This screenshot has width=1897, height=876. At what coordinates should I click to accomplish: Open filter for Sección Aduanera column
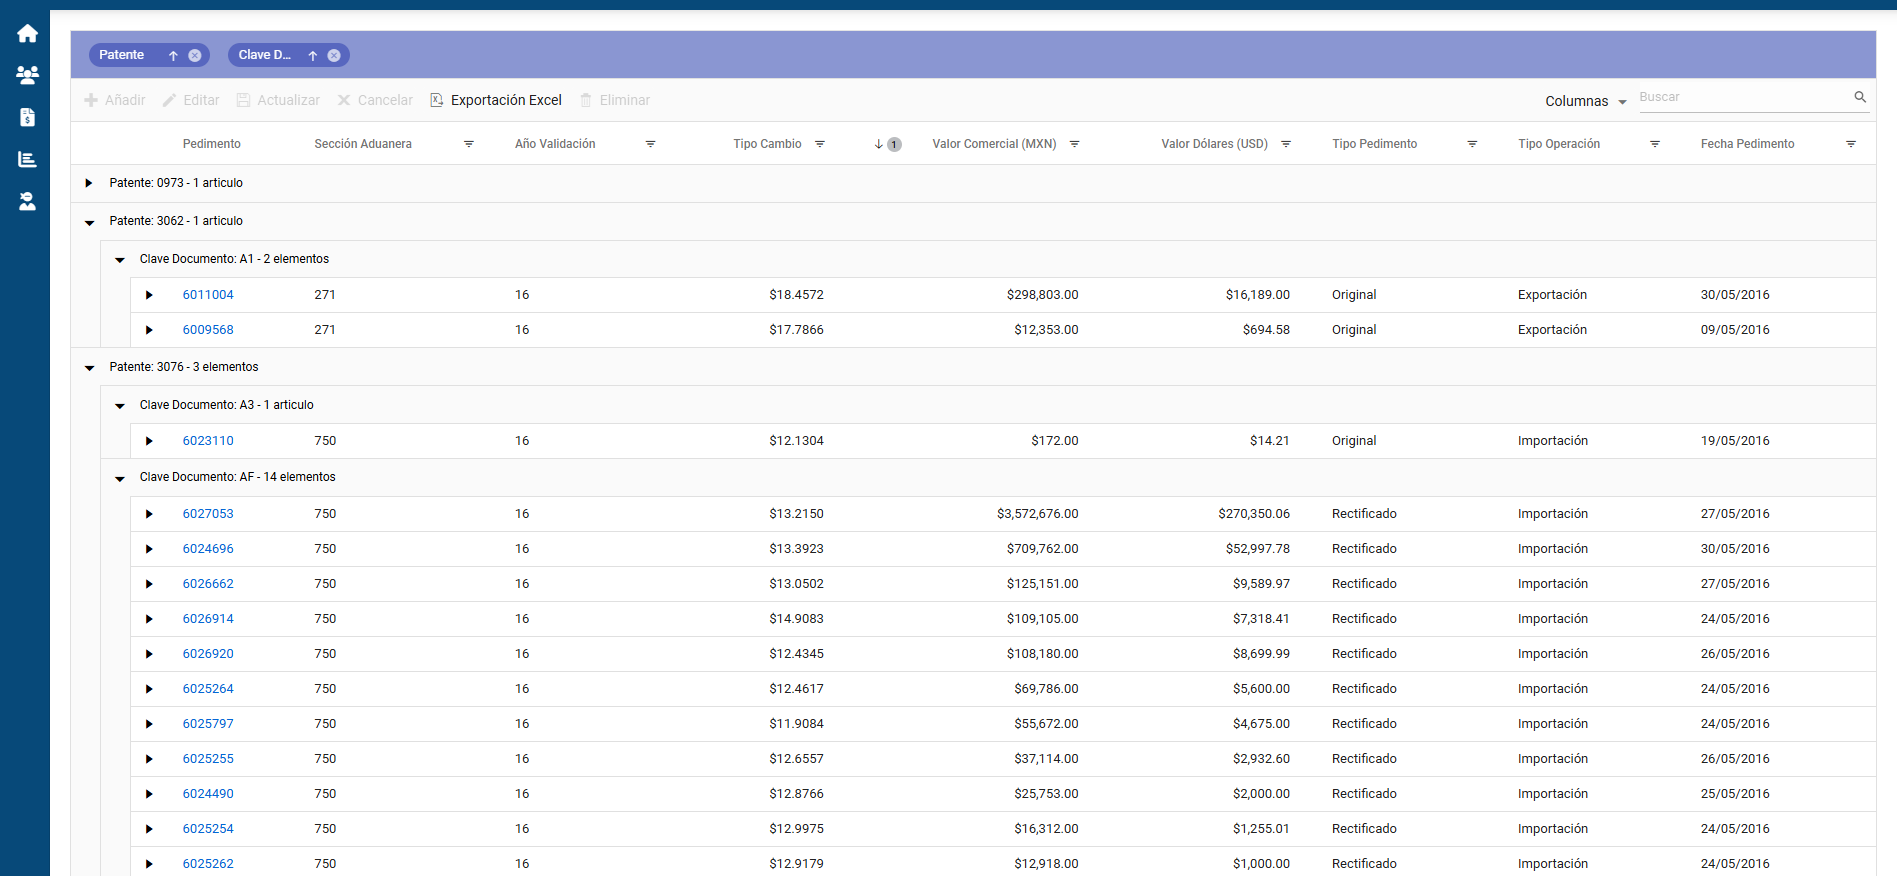pyautogui.click(x=468, y=144)
